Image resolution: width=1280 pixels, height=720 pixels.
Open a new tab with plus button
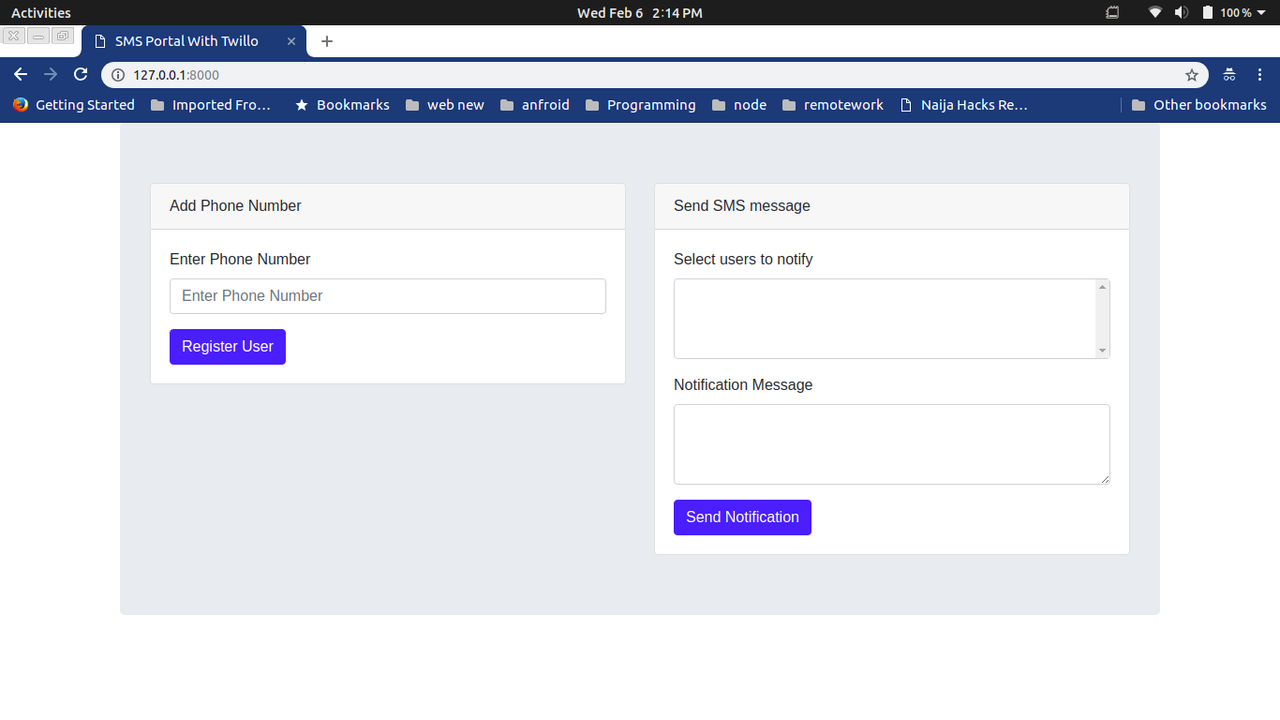tap(326, 41)
